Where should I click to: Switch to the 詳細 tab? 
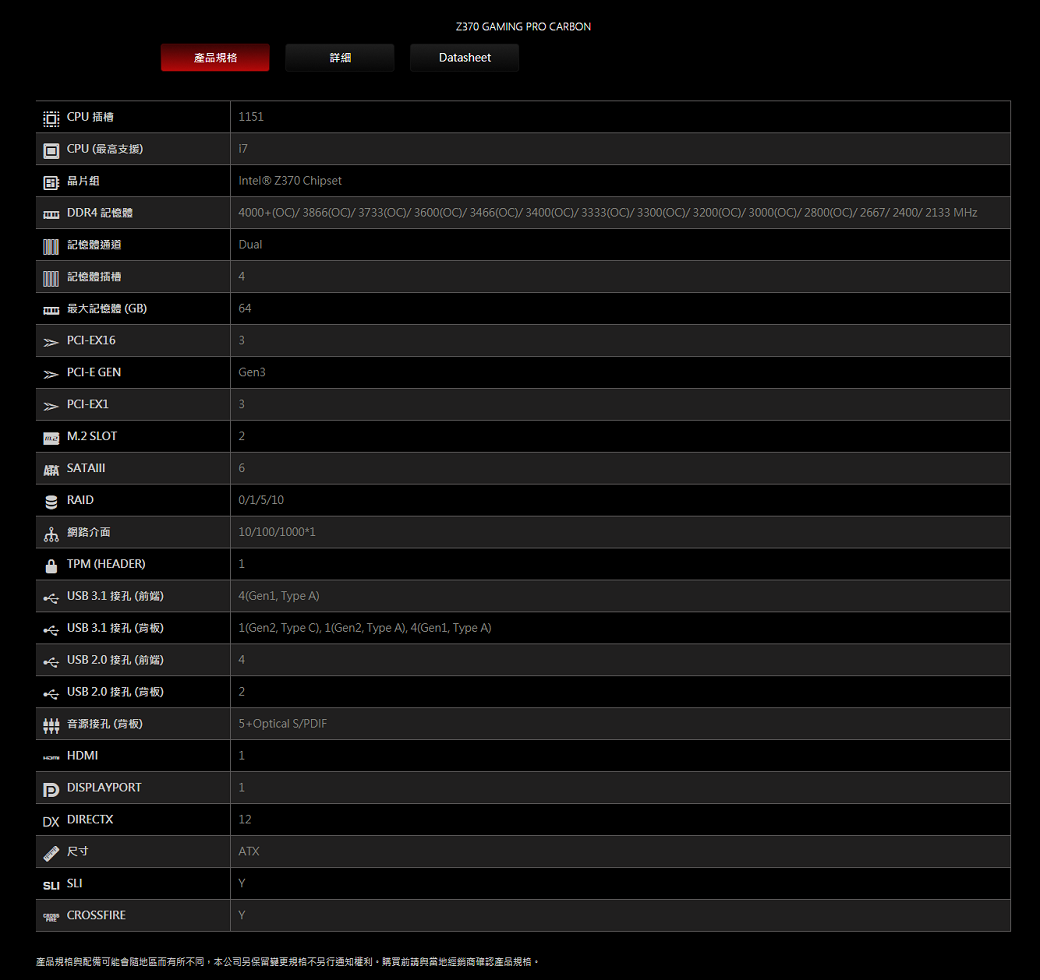pyautogui.click(x=340, y=58)
